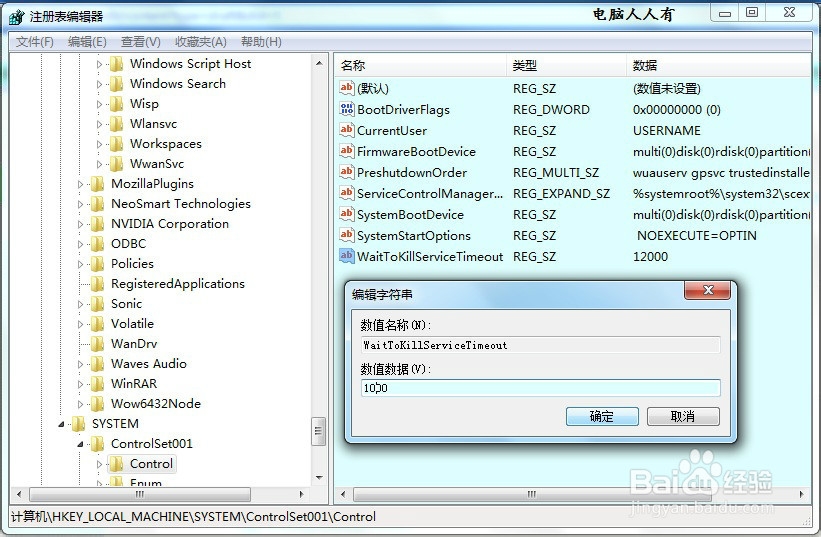Expand the Policies key
821x537 pixels.
click(80, 264)
